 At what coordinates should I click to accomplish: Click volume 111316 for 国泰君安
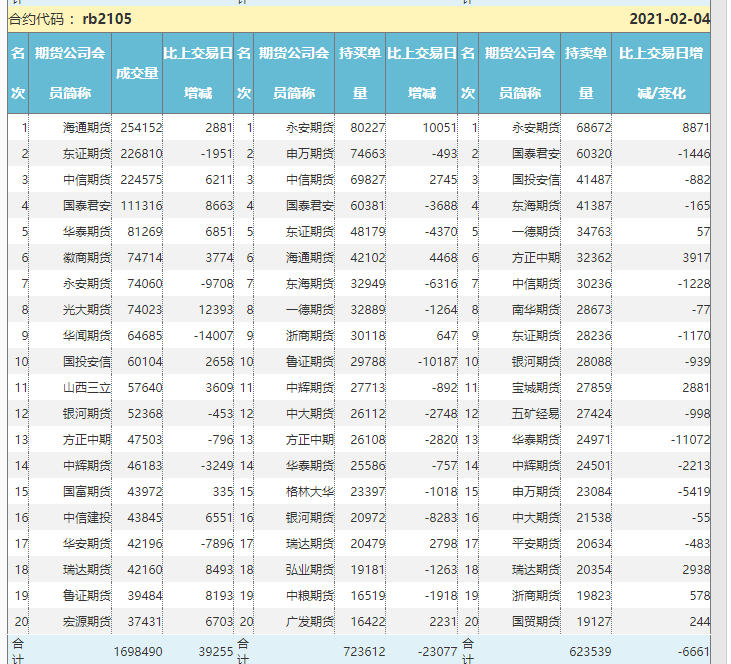pyautogui.click(x=141, y=206)
